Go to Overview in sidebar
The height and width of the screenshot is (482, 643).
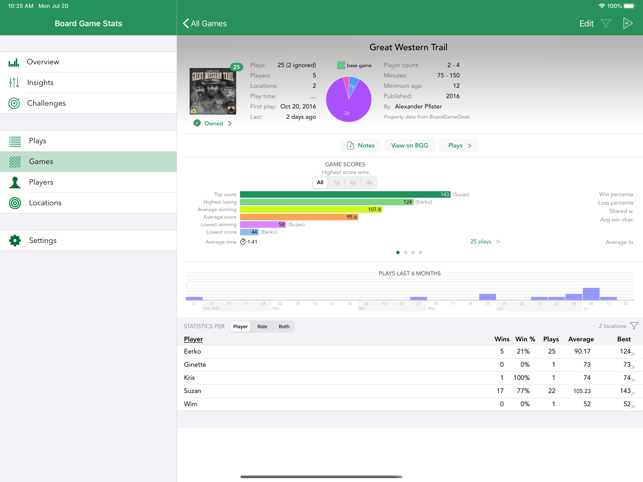pos(88,62)
